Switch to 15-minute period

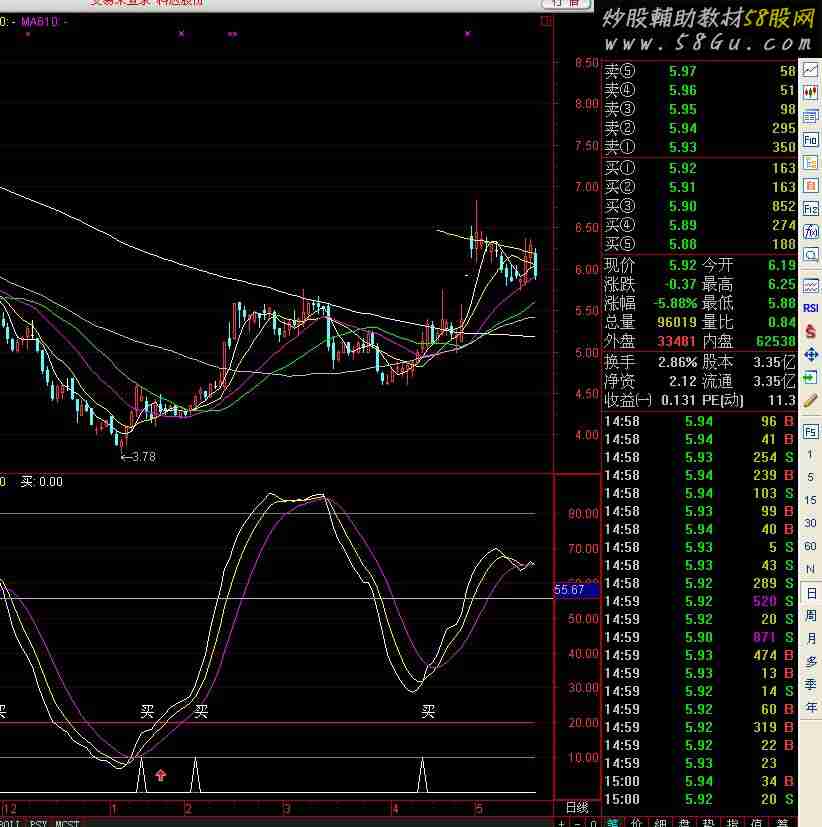coord(810,500)
